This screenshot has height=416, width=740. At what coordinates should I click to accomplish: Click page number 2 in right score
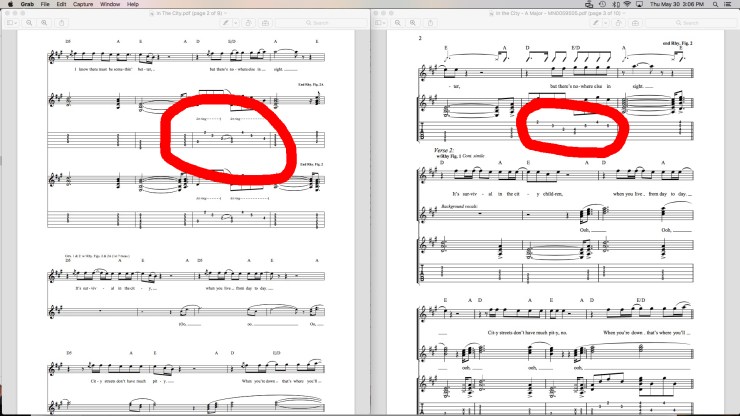coord(420,38)
